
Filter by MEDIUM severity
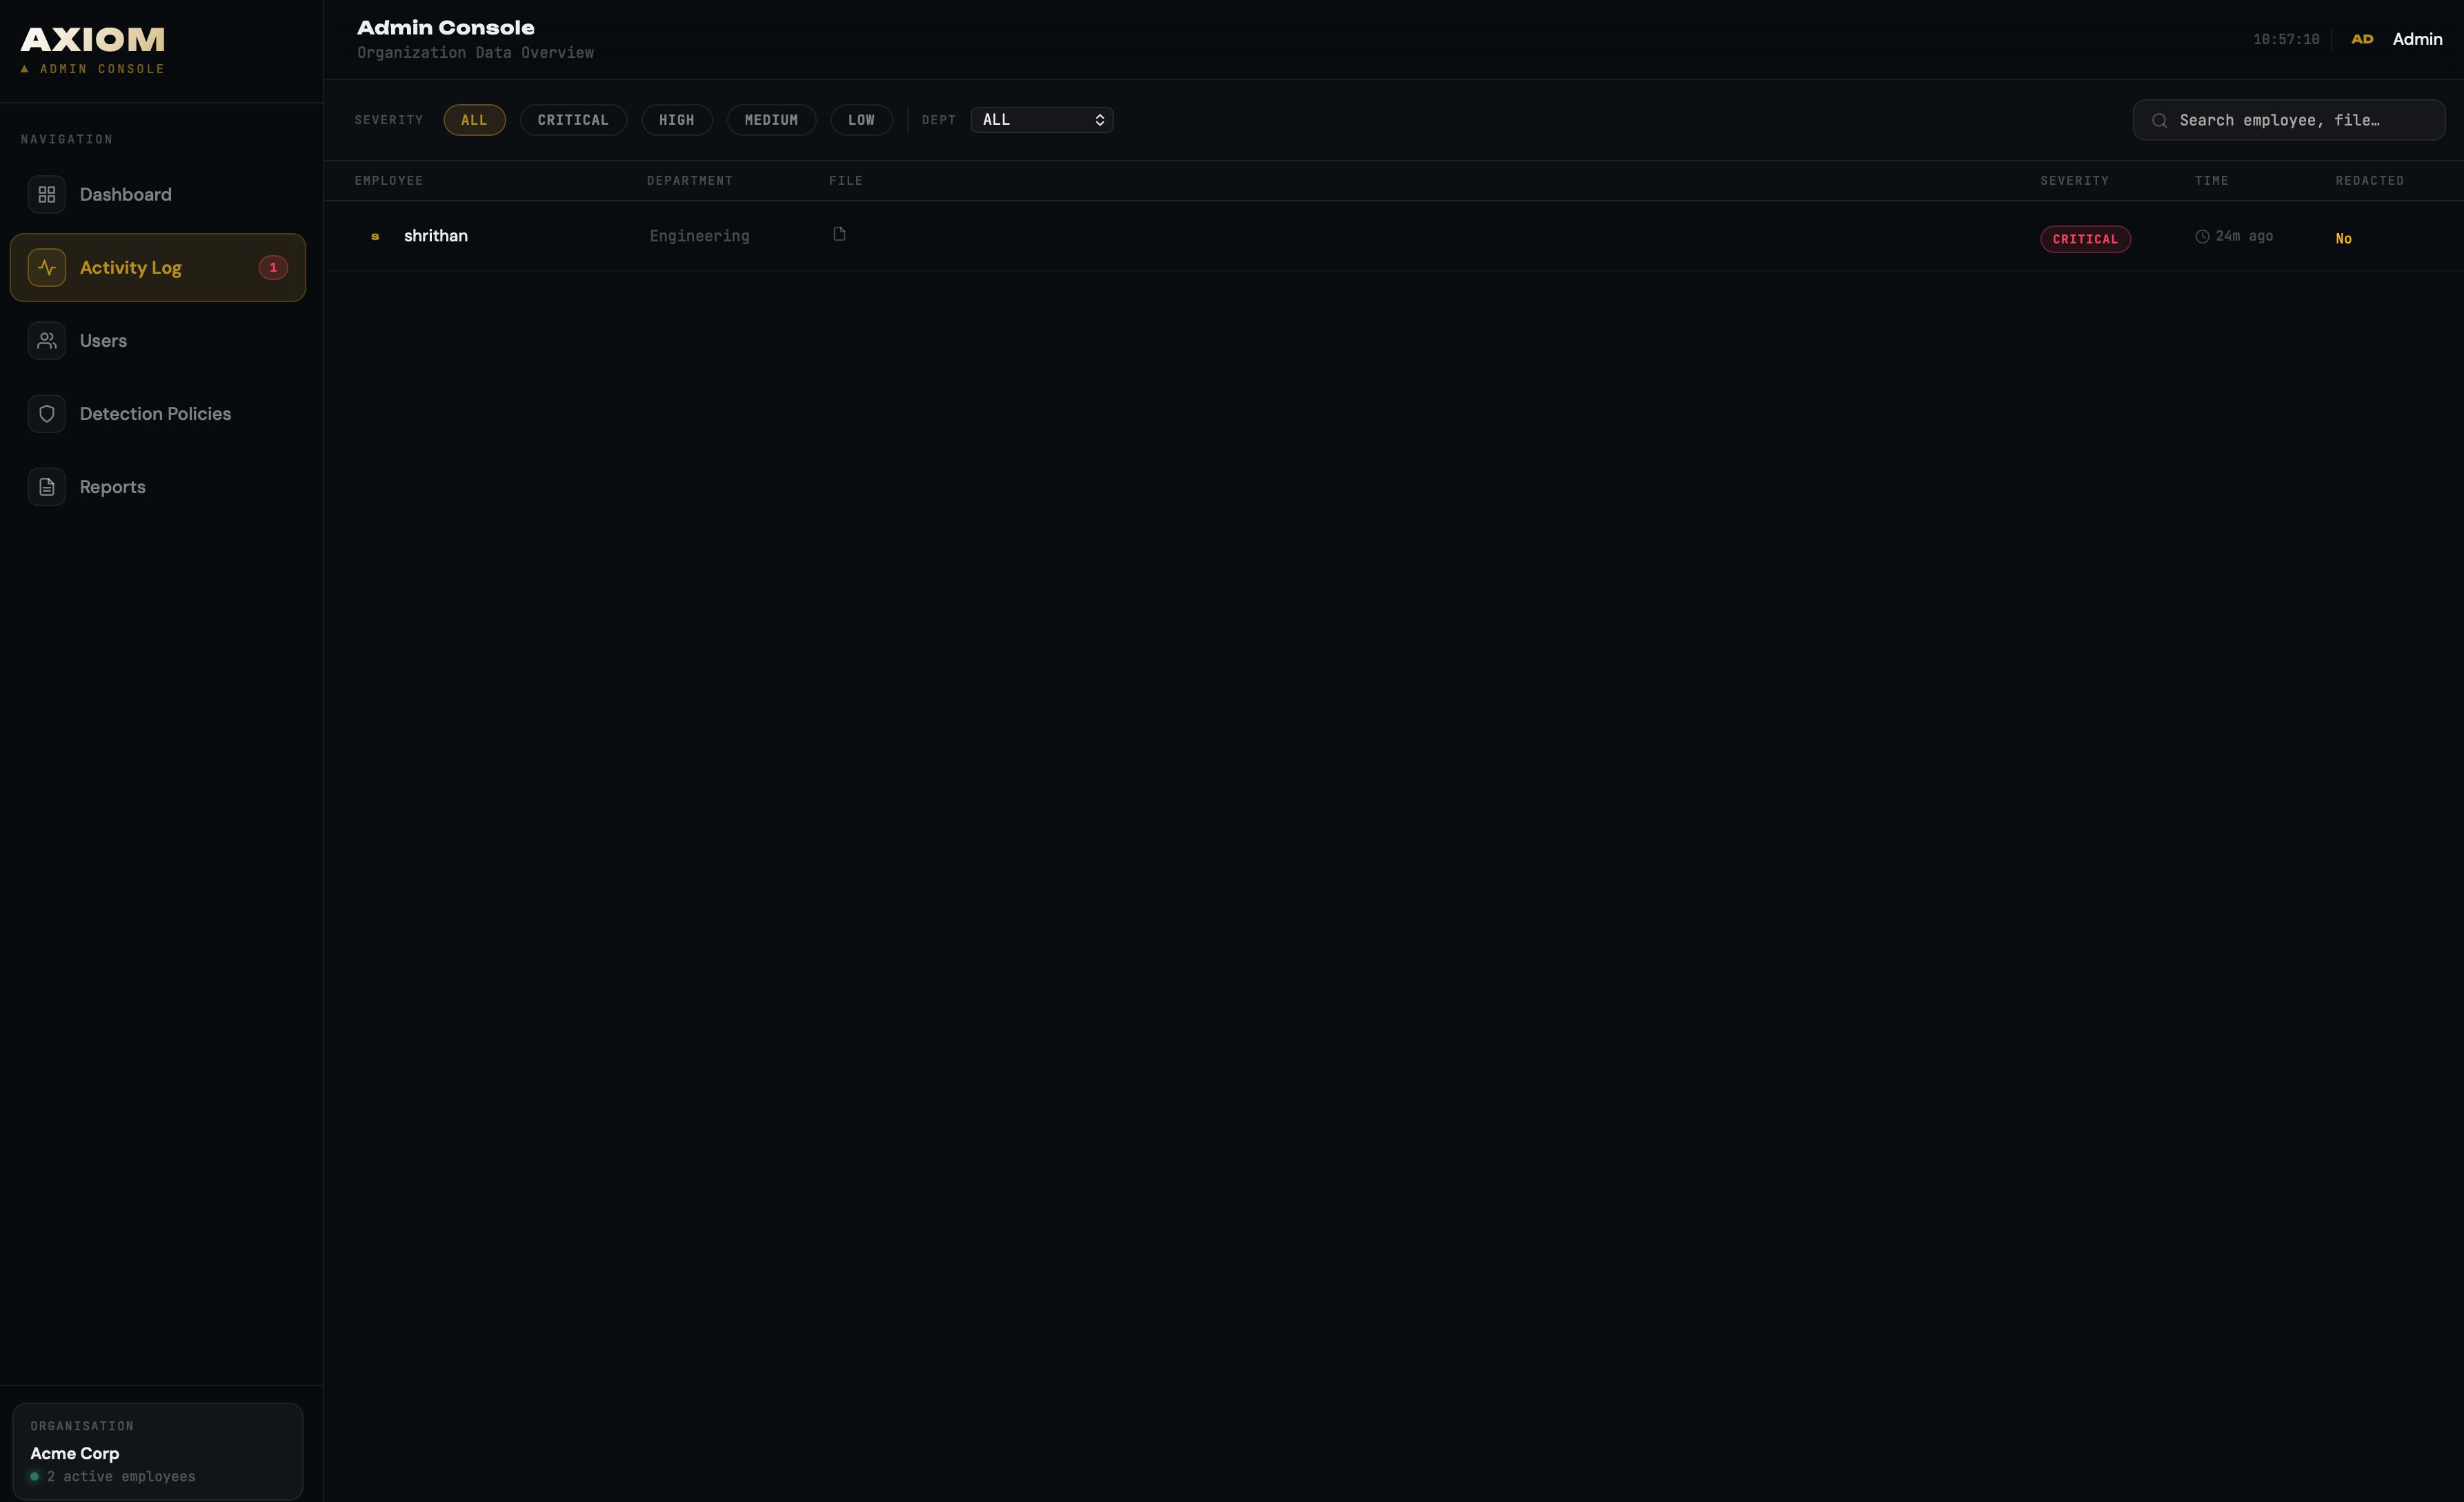click(x=771, y=120)
